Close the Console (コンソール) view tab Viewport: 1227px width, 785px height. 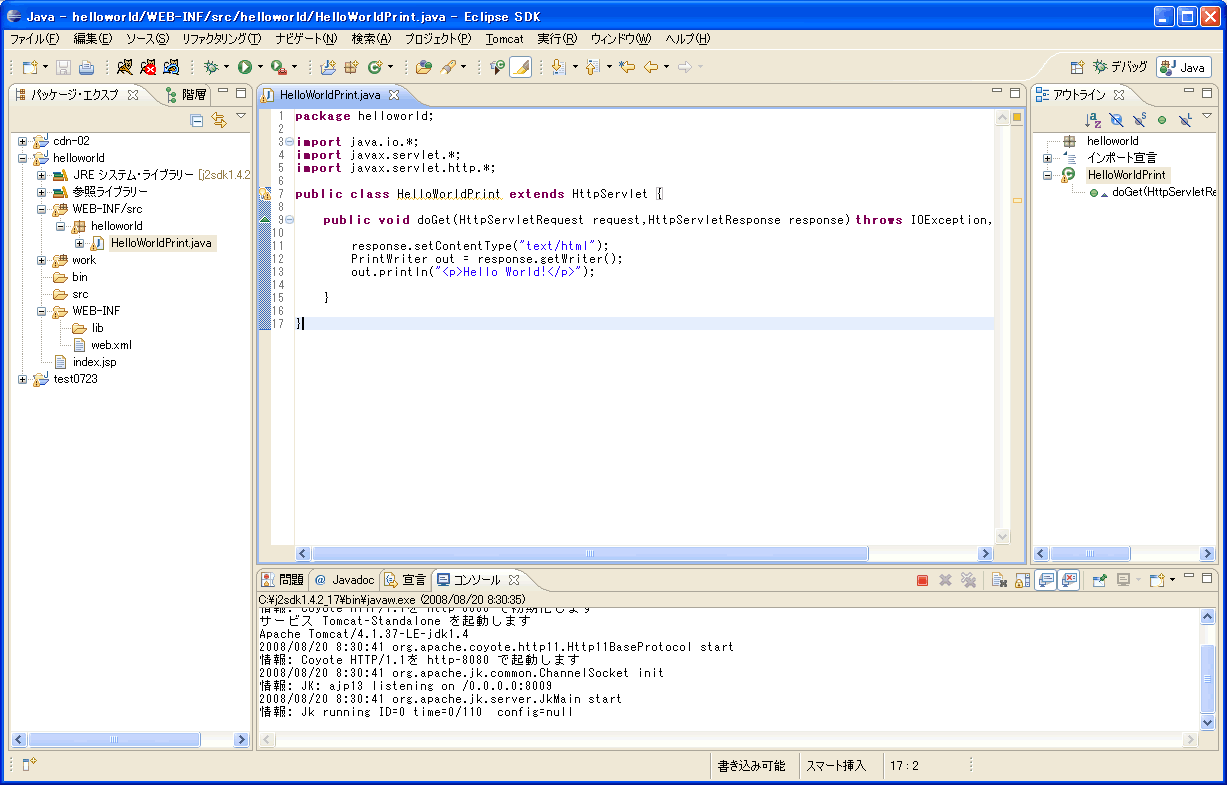coord(514,580)
